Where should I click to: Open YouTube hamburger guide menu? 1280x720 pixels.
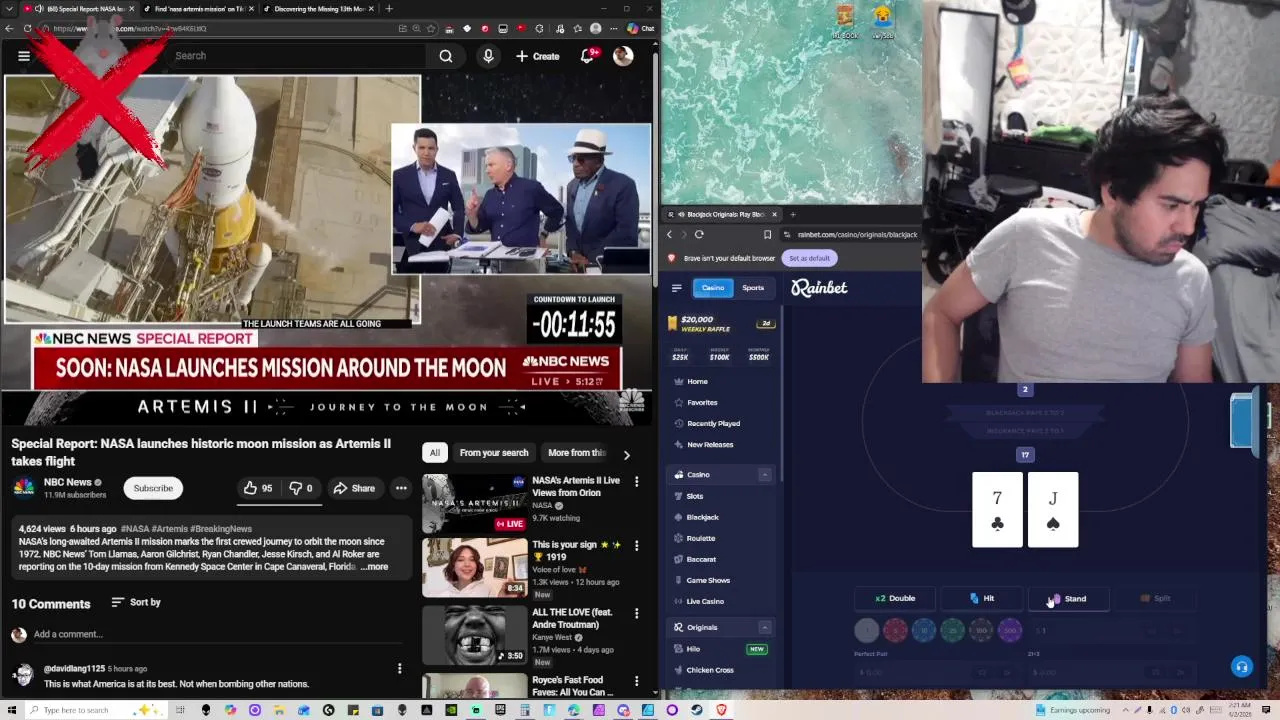(x=24, y=56)
